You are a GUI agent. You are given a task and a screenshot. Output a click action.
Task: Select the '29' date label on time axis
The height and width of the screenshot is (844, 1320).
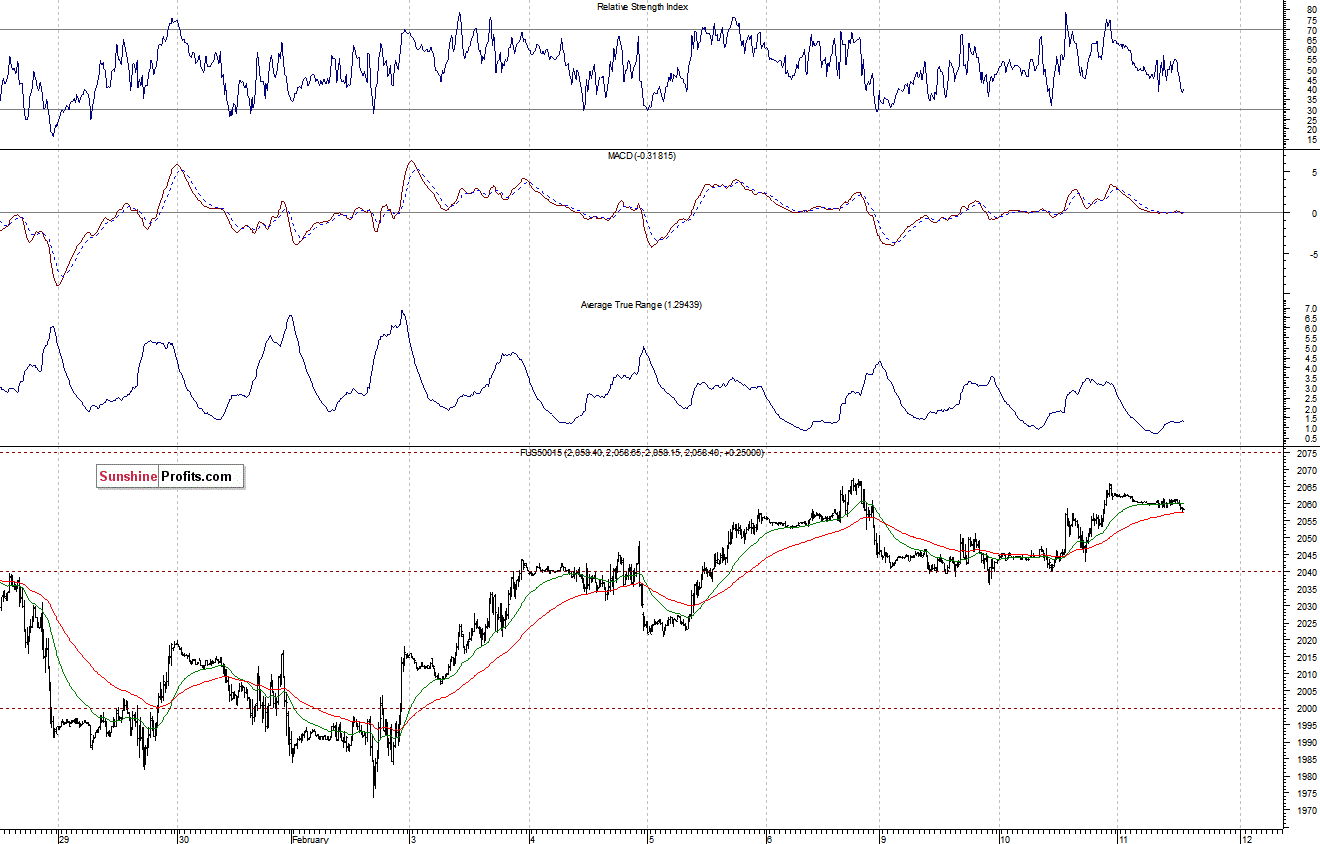[x=65, y=838]
